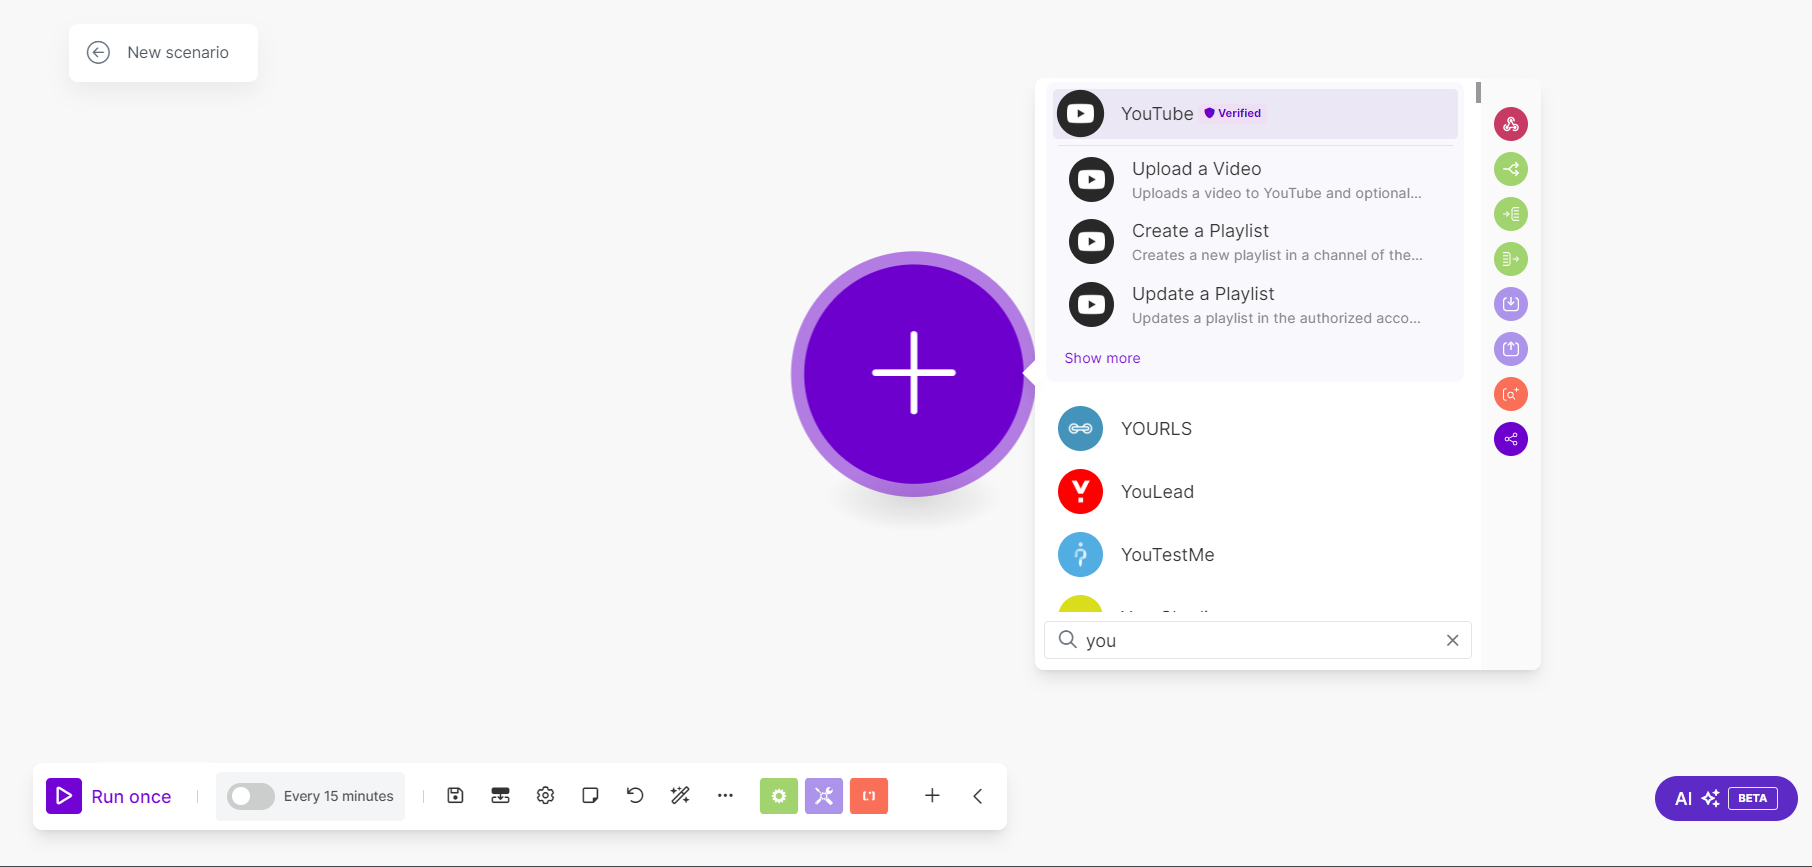Open the three-dots More menu
1812x867 pixels.
click(725, 796)
